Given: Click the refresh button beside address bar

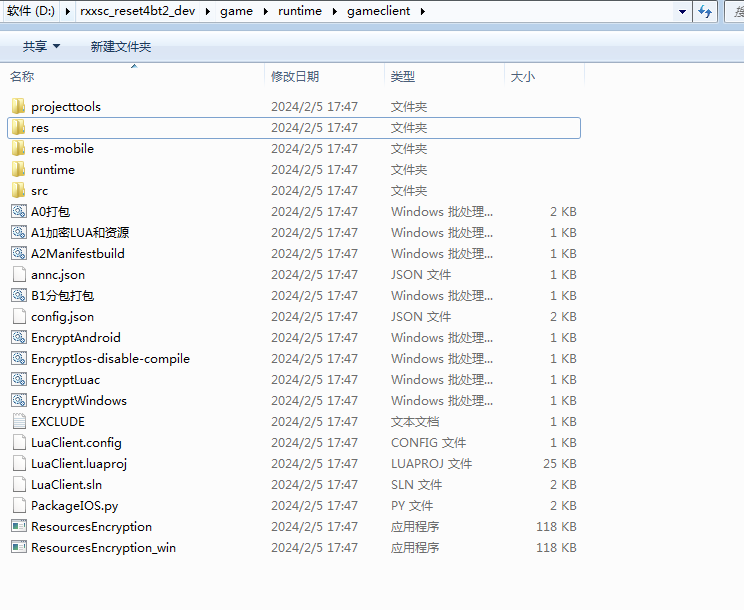Looking at the screenshot, I should pos(705,12).
